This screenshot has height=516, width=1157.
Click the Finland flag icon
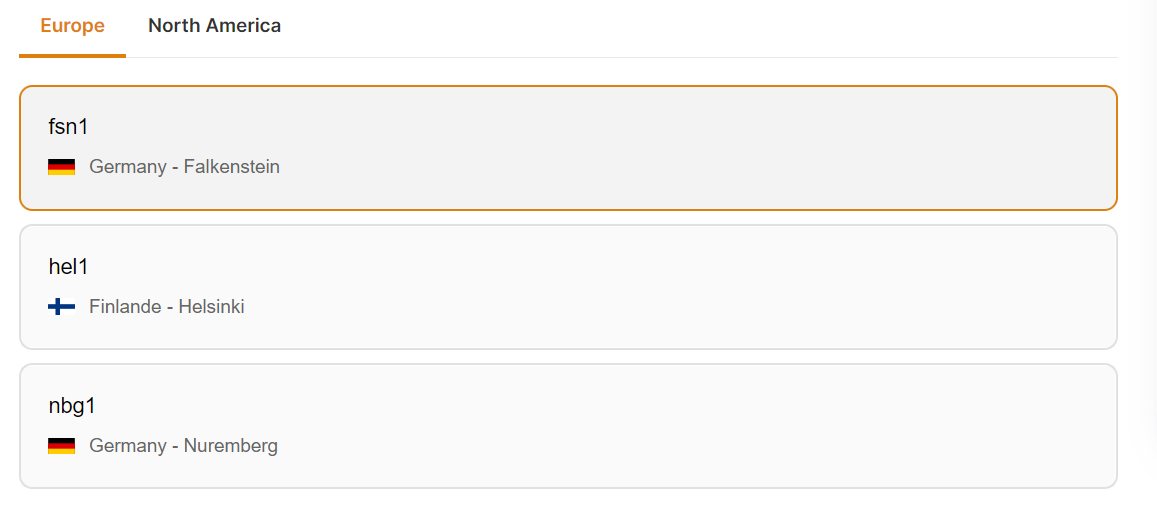click(x=61, y=307)
